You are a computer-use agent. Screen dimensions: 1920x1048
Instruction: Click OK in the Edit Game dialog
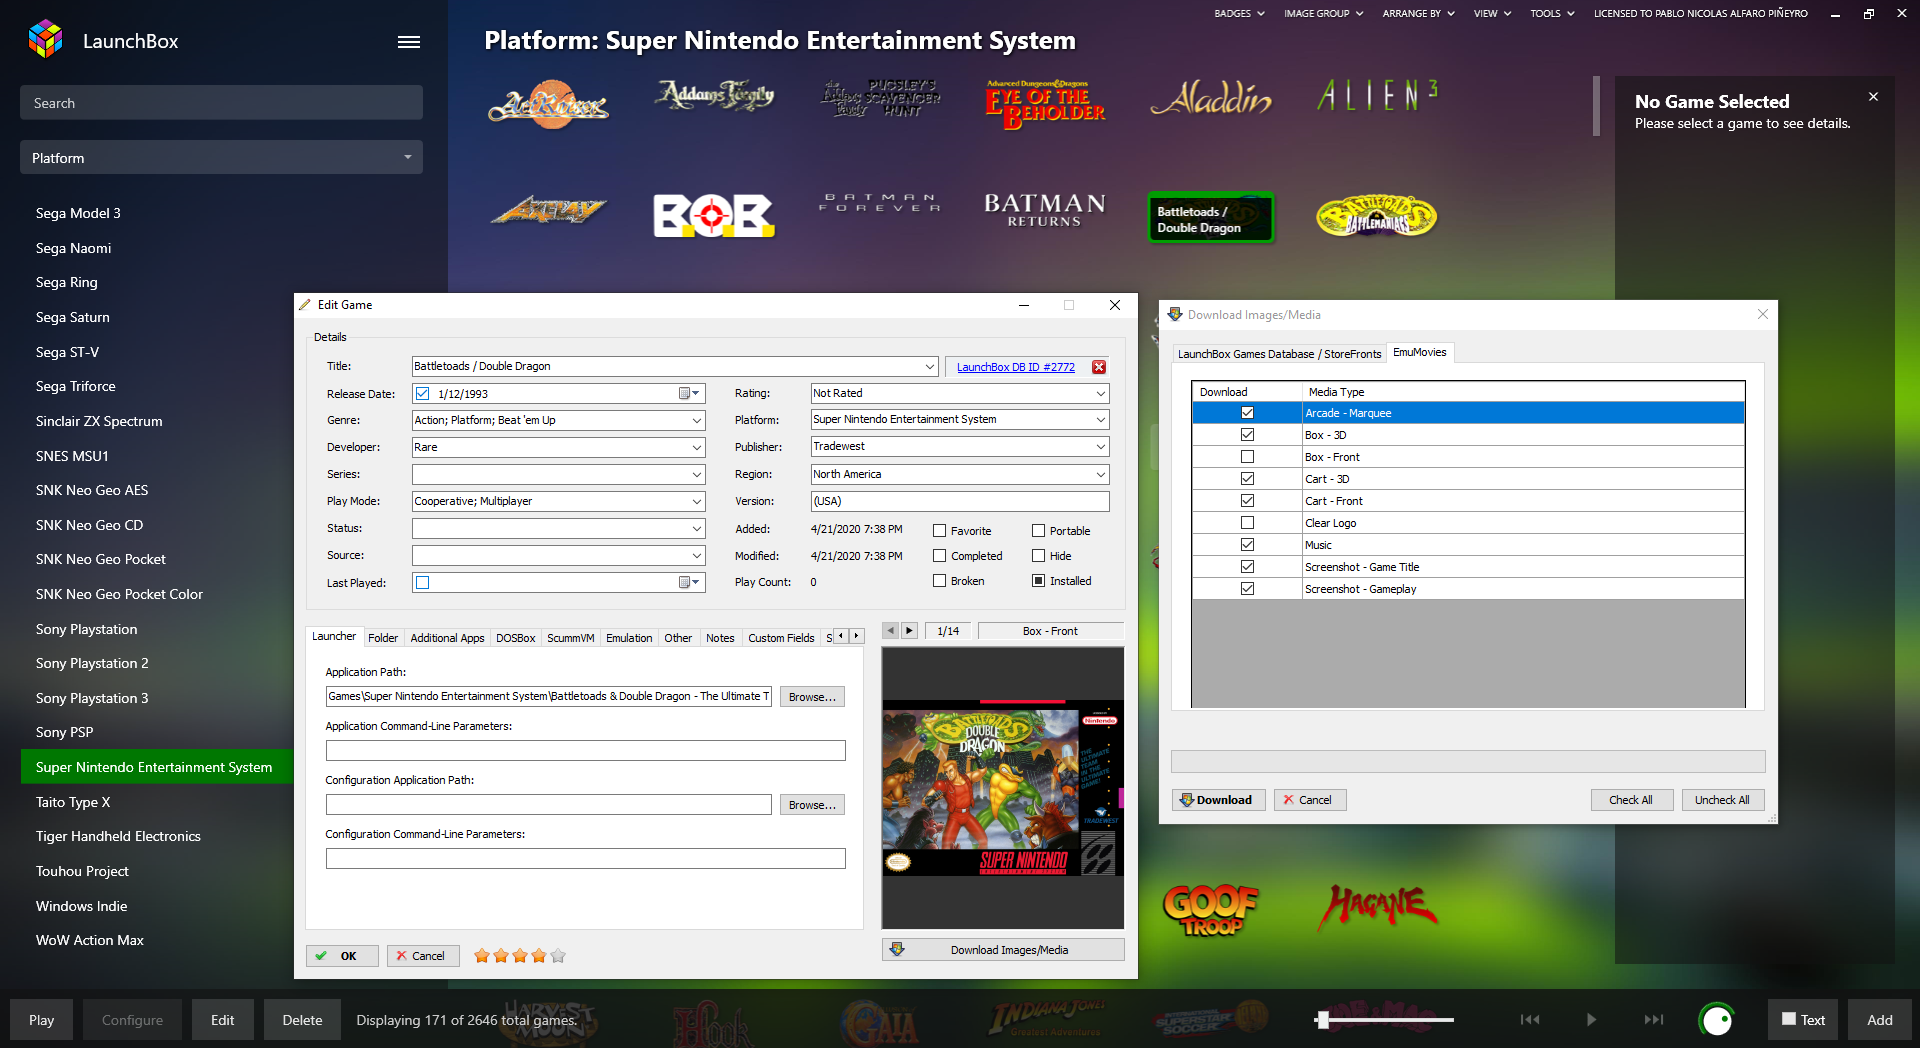tap(342, 956)
